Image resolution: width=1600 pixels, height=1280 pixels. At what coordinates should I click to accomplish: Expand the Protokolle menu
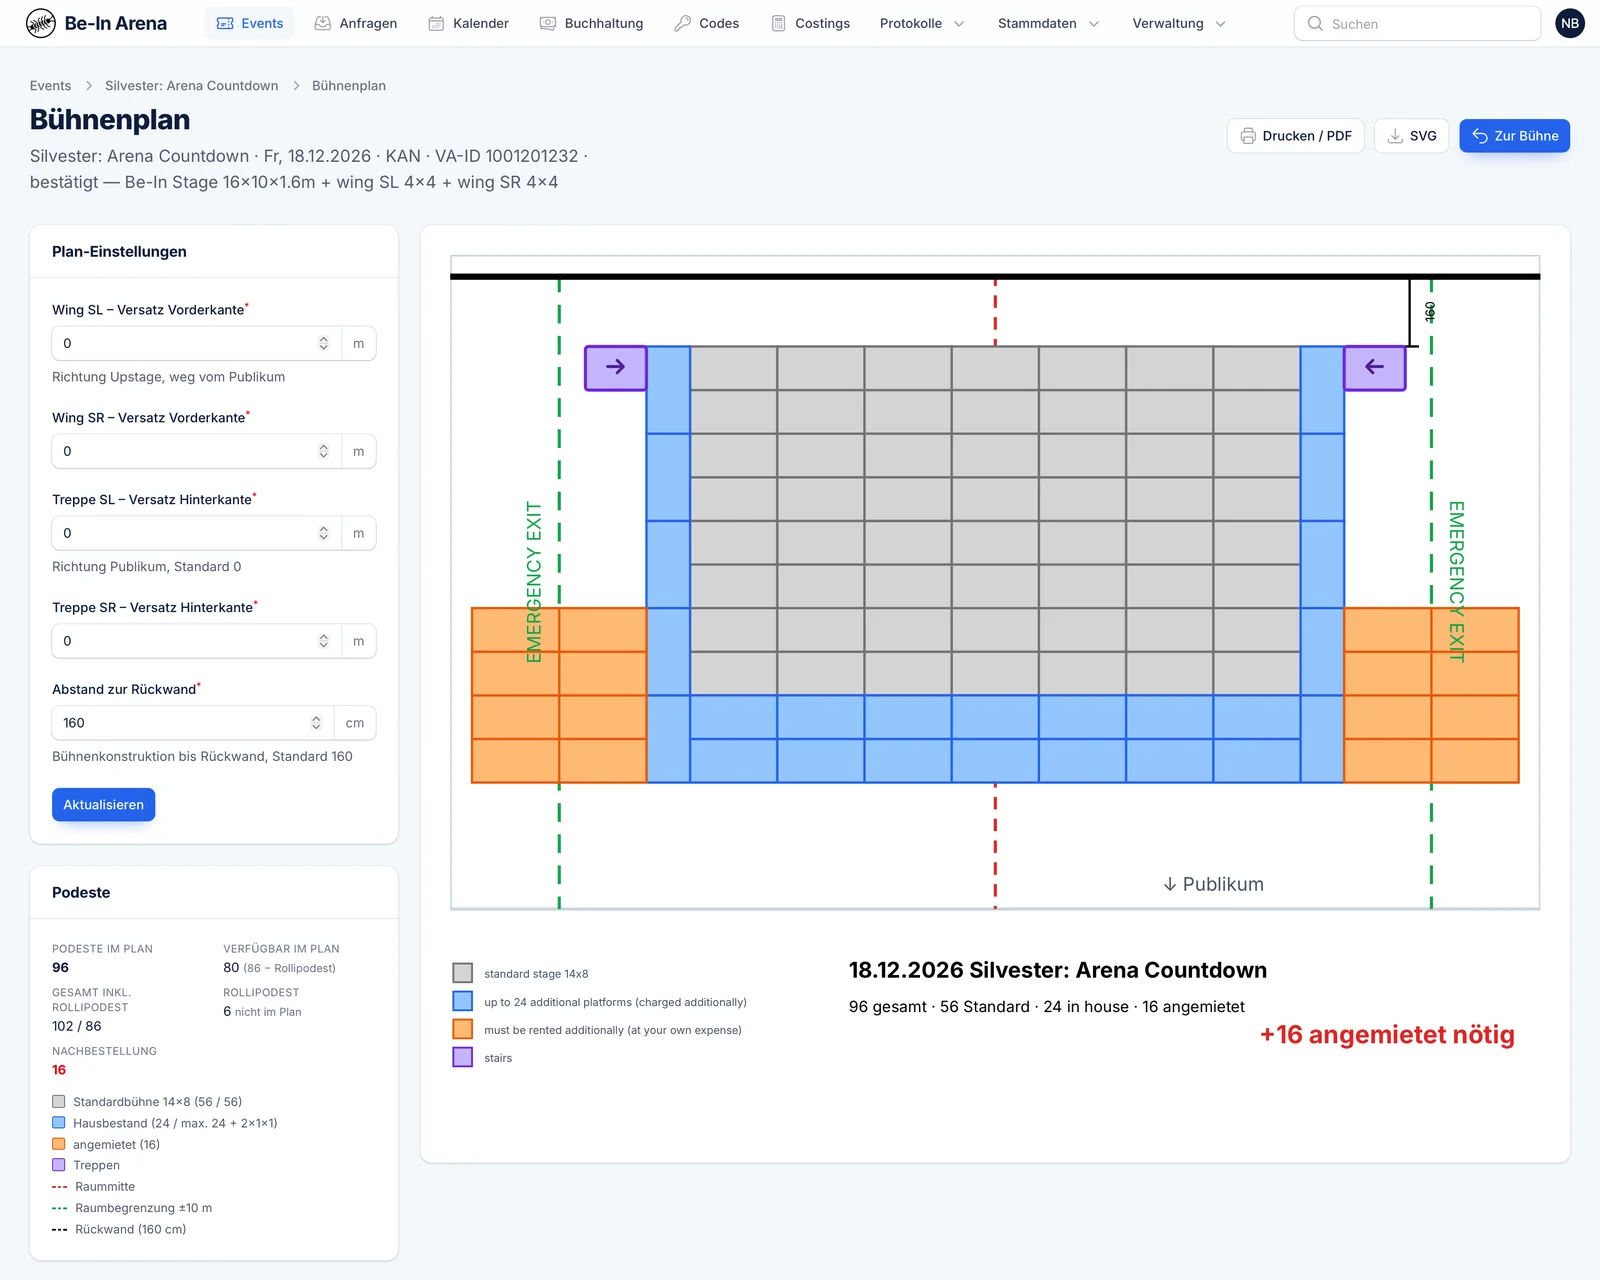click(922, 23)
